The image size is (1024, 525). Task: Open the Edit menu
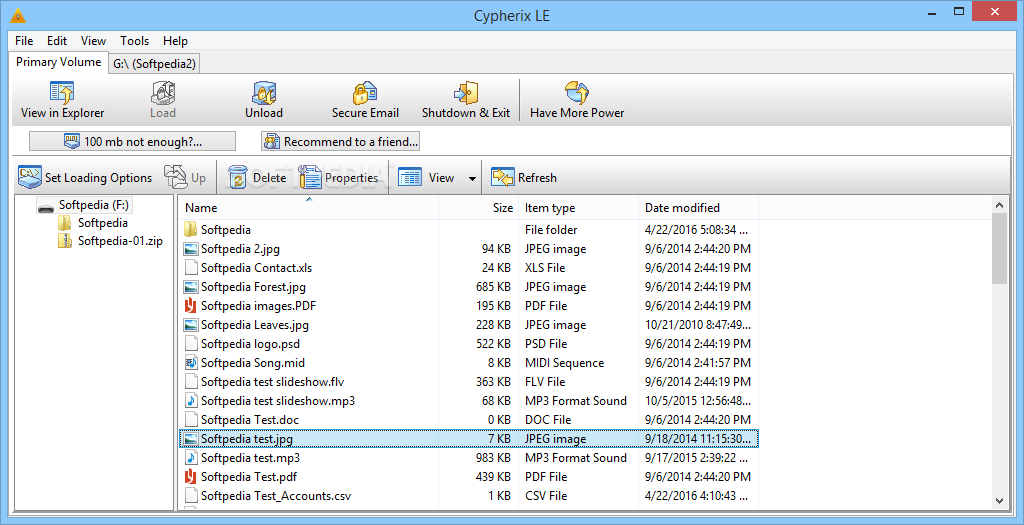[57, 40]
